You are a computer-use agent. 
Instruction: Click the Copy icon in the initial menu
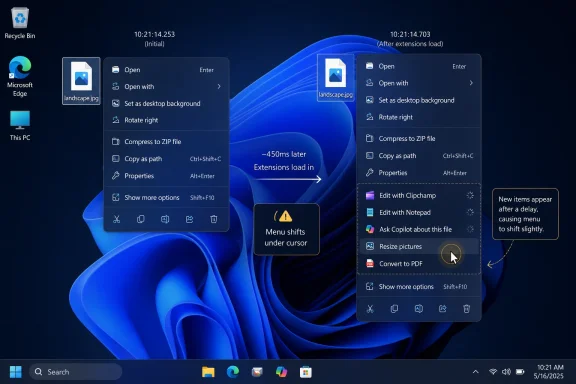(140, 219)
